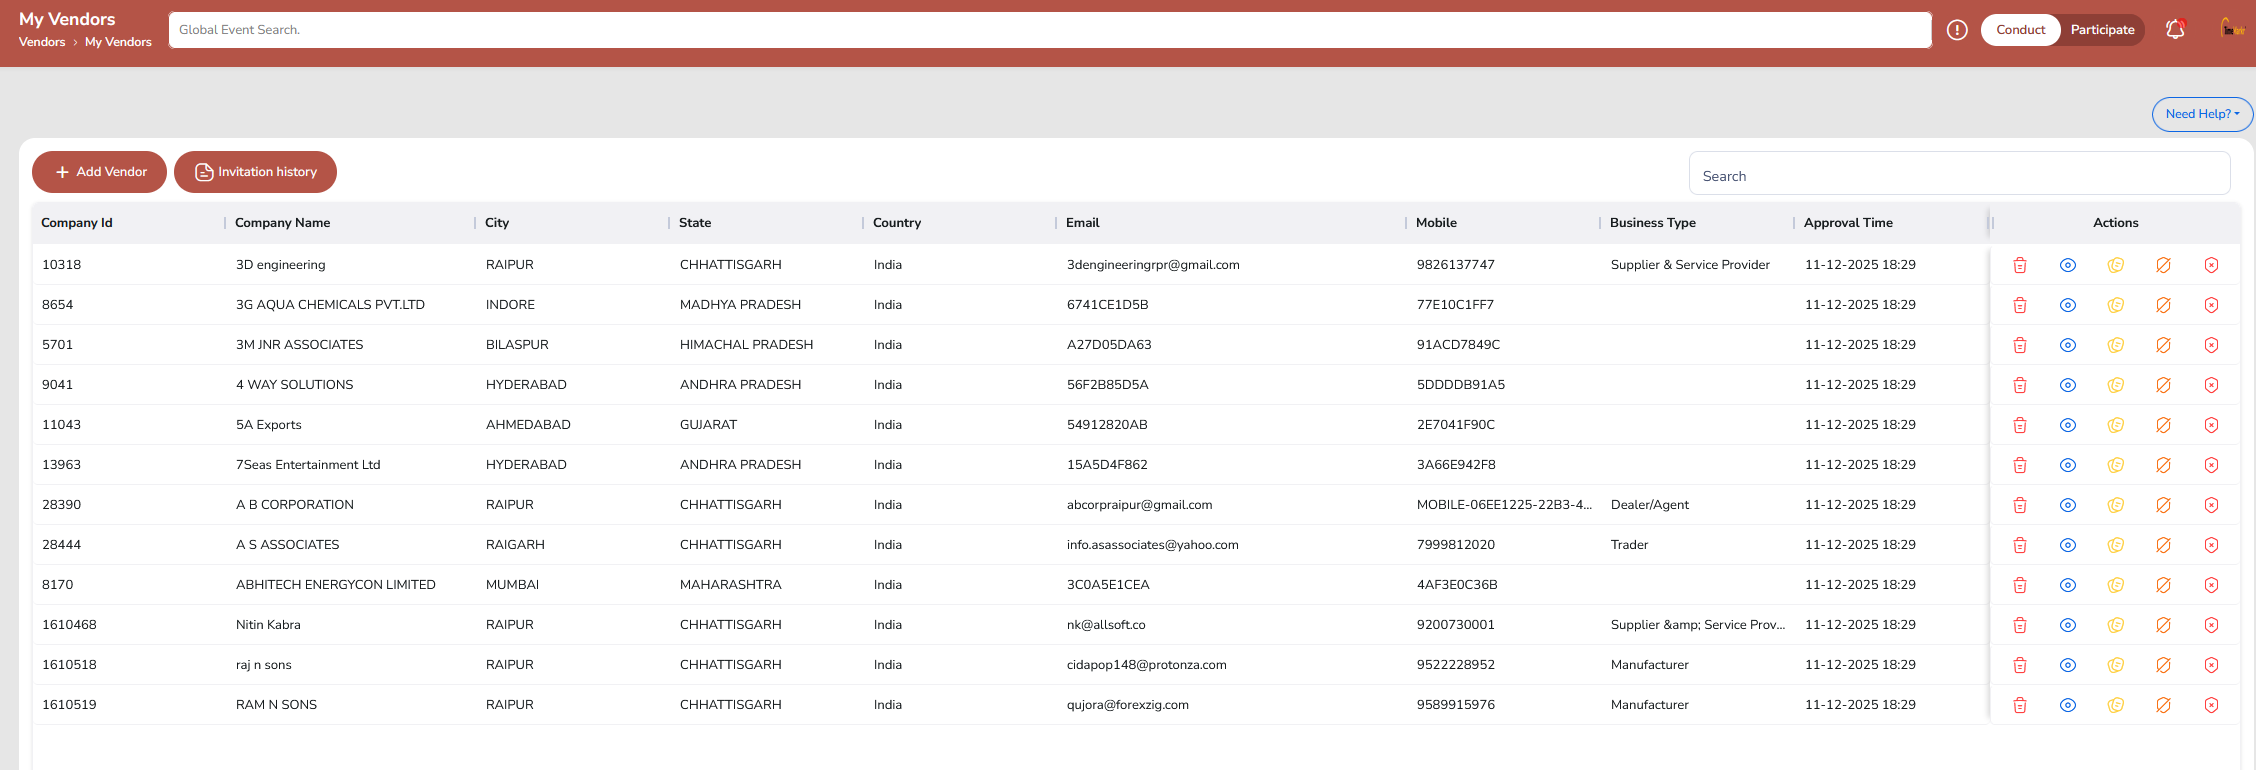Click the exclamation alert icon in header
Viewport: 2256px width, 770px height.
1957,30
